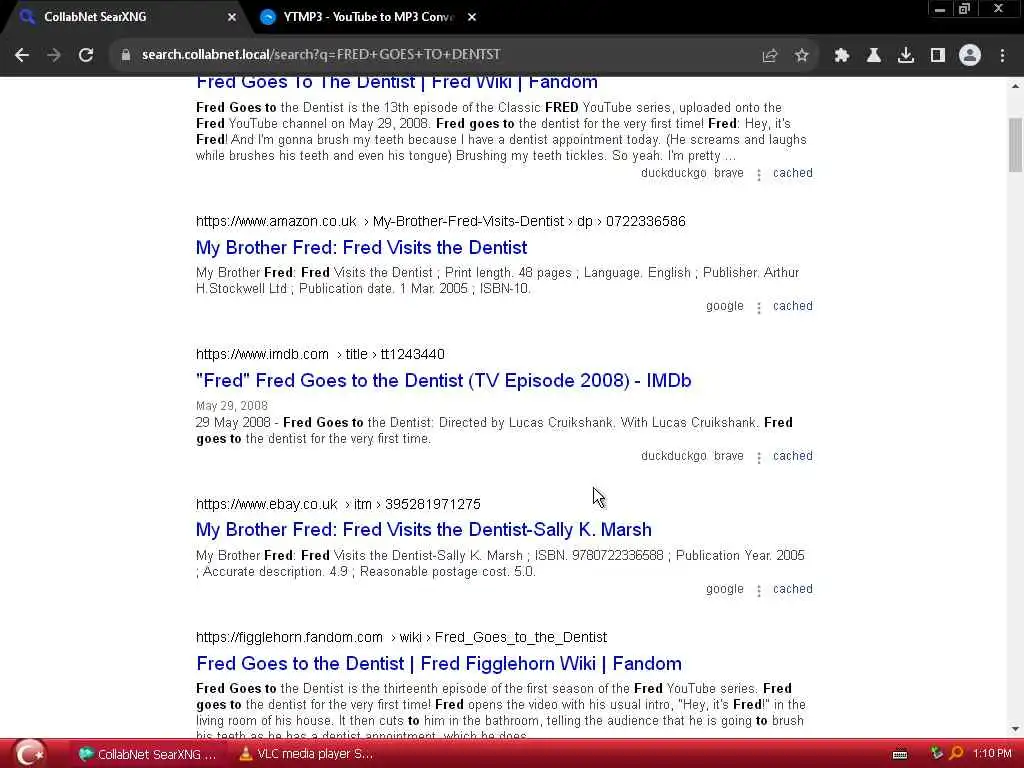Viewport: 1024px width, 768px height.
Task: Open the browser extensions puzzle icon
Action: click(x=842, y=56)
